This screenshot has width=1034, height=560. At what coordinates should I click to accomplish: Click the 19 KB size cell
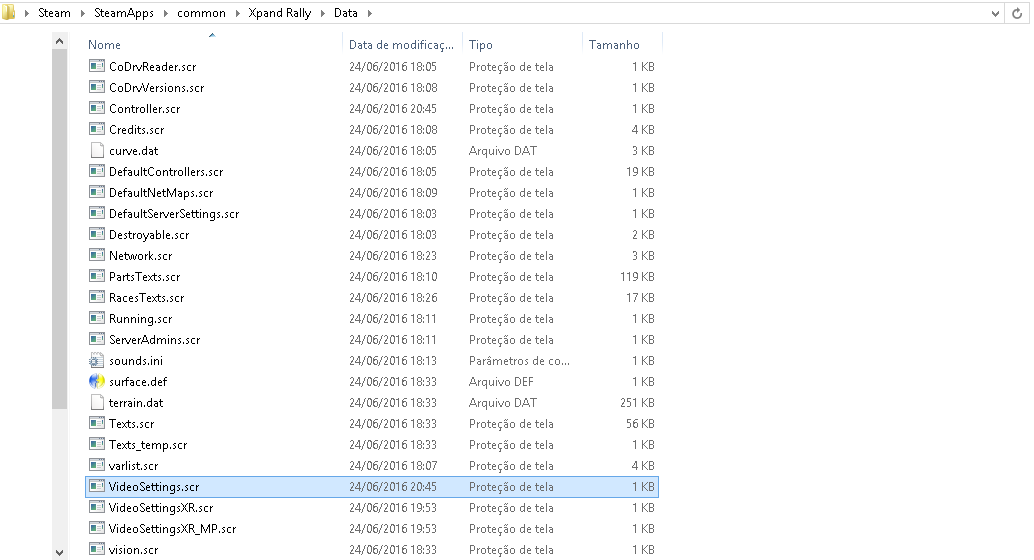[x=640, y=172]
